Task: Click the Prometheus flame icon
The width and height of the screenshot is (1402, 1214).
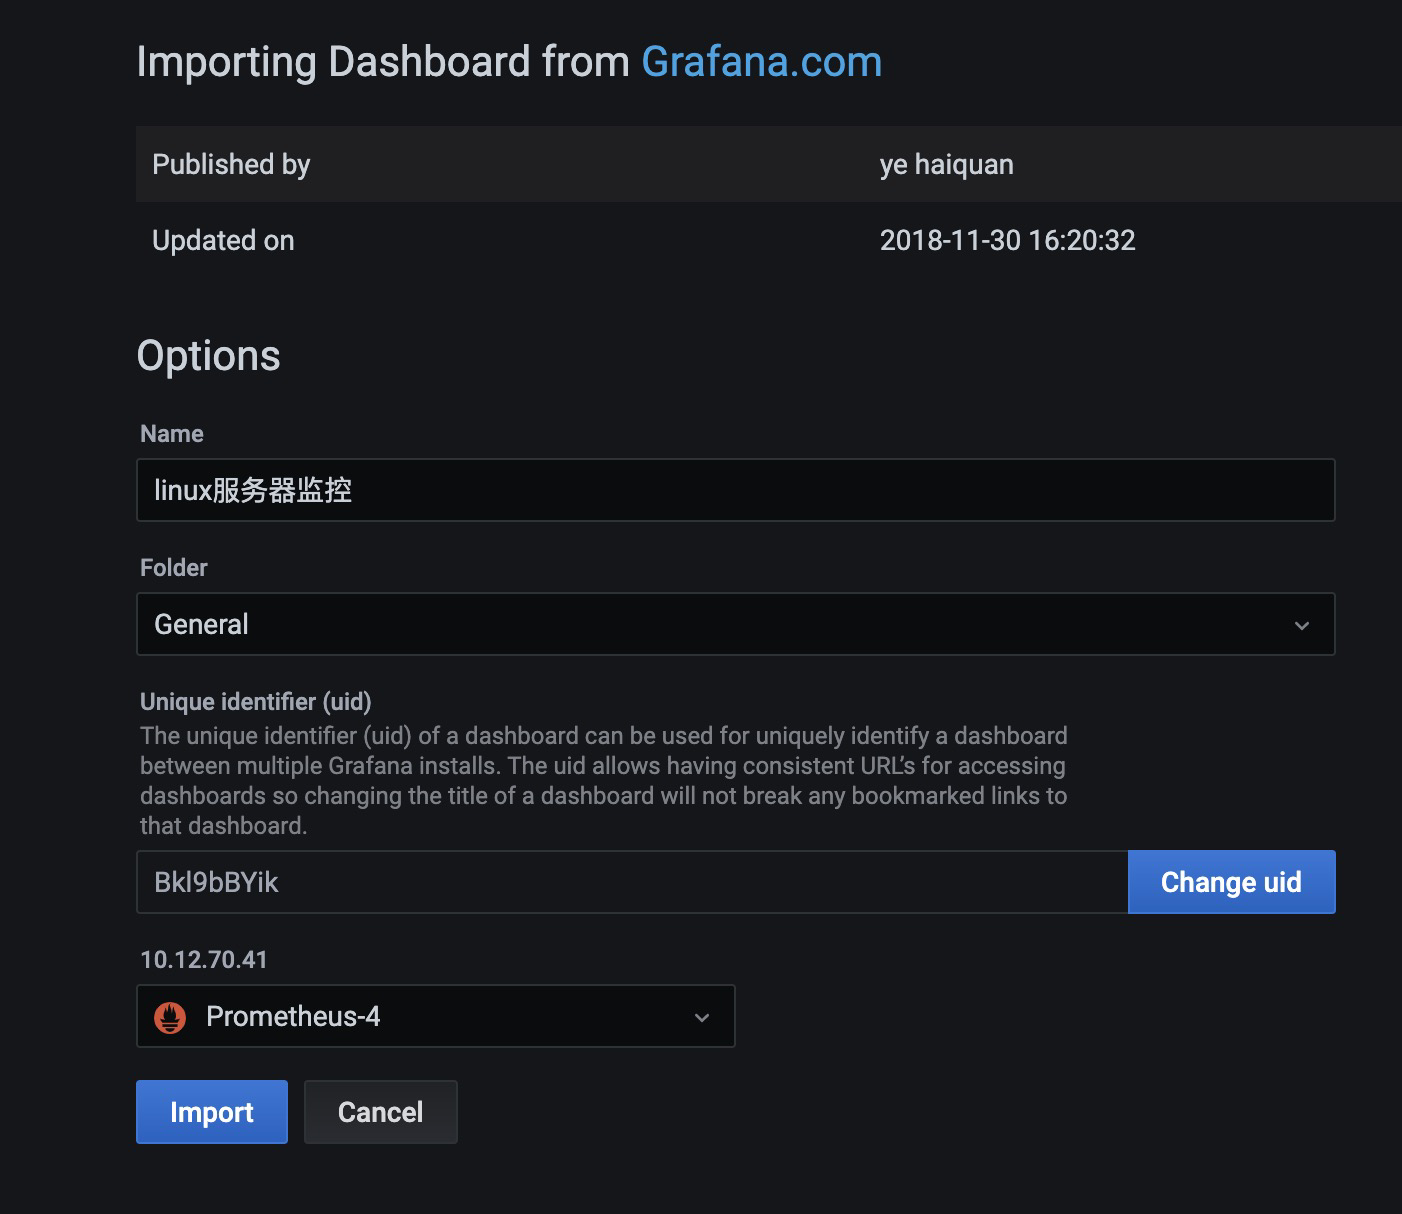Action: (x=170, y=1017)
